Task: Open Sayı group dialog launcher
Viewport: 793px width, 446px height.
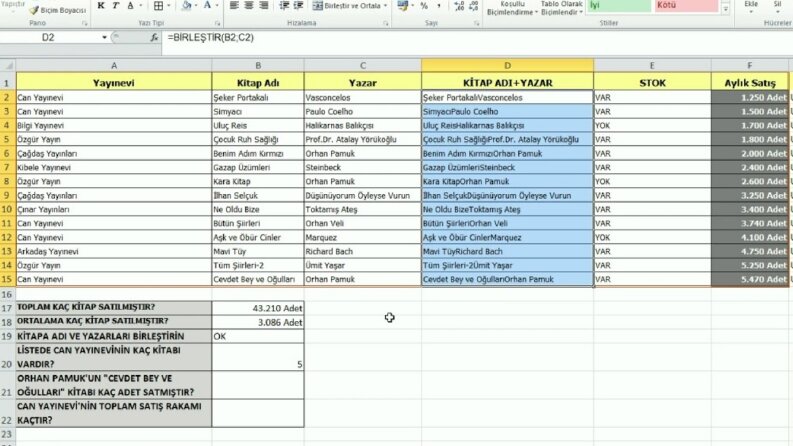Action: pos(476,23)
